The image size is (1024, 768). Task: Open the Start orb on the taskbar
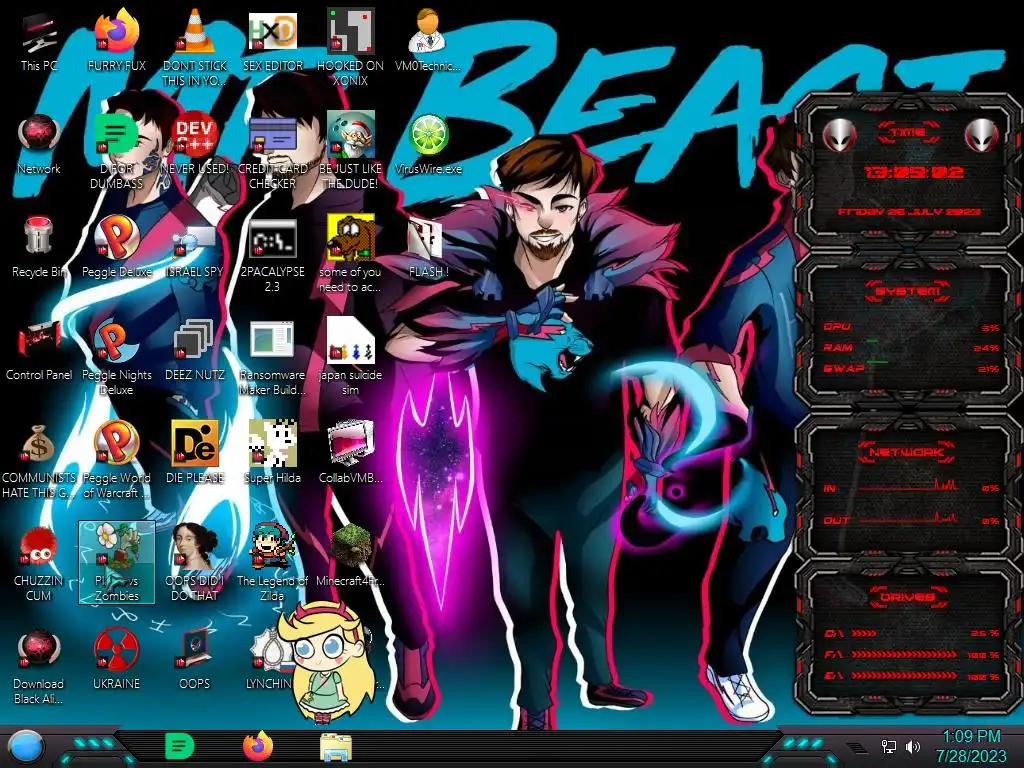26,748
